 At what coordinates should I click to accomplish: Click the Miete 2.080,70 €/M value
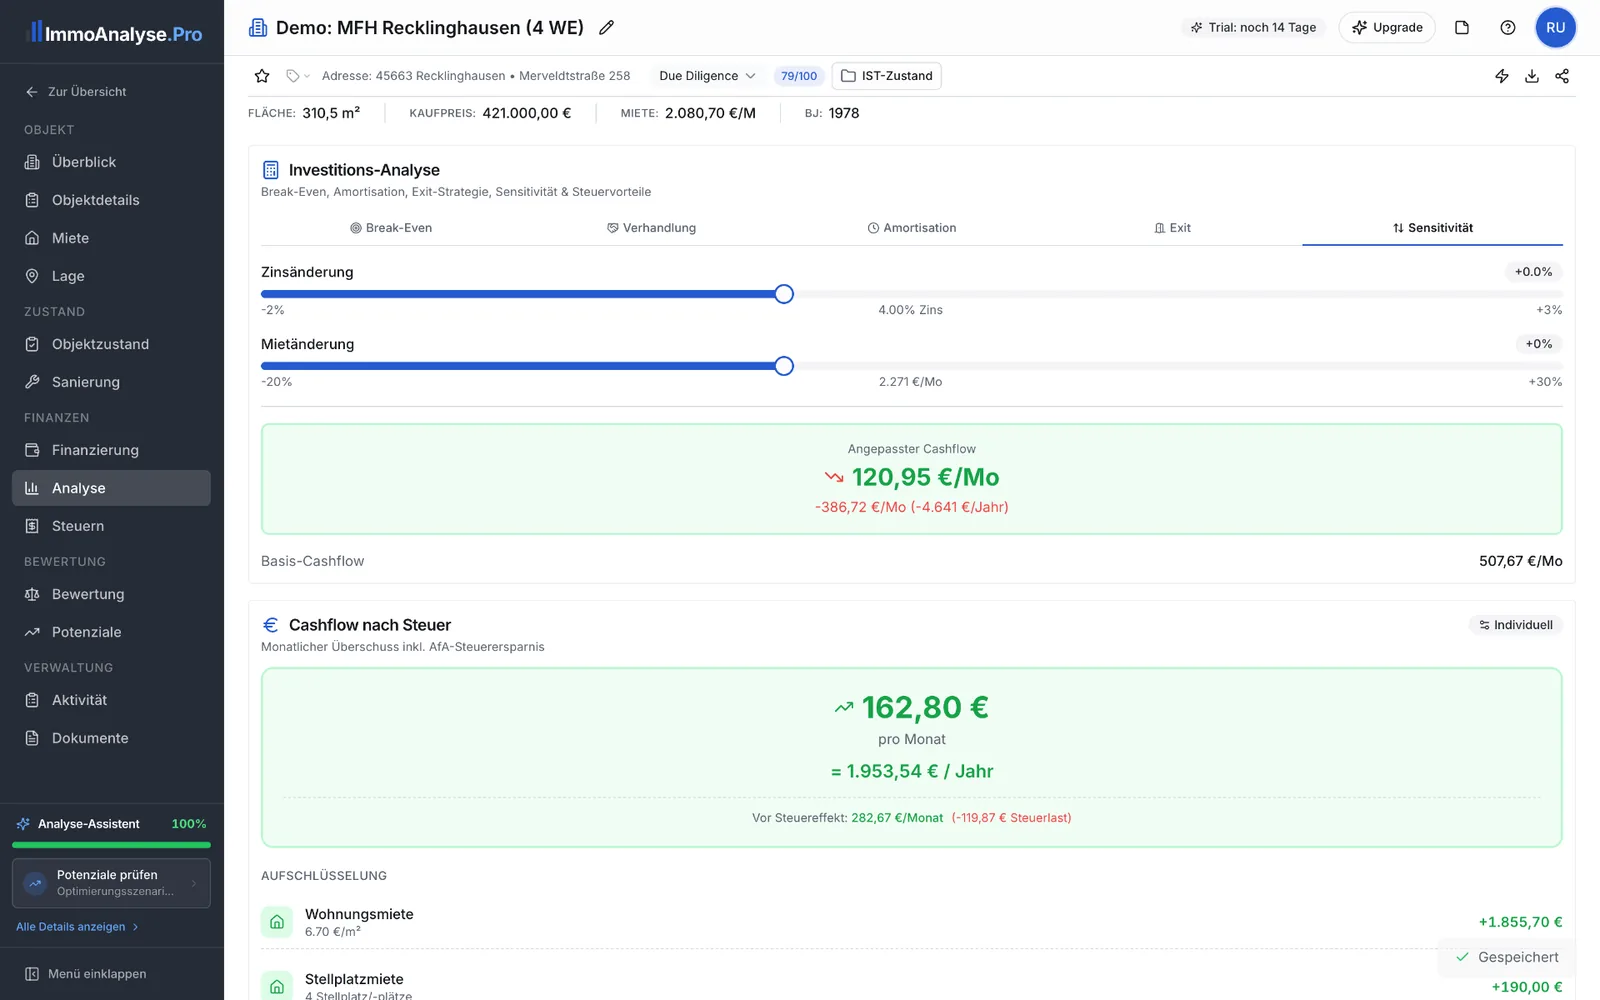coord(710,113)
